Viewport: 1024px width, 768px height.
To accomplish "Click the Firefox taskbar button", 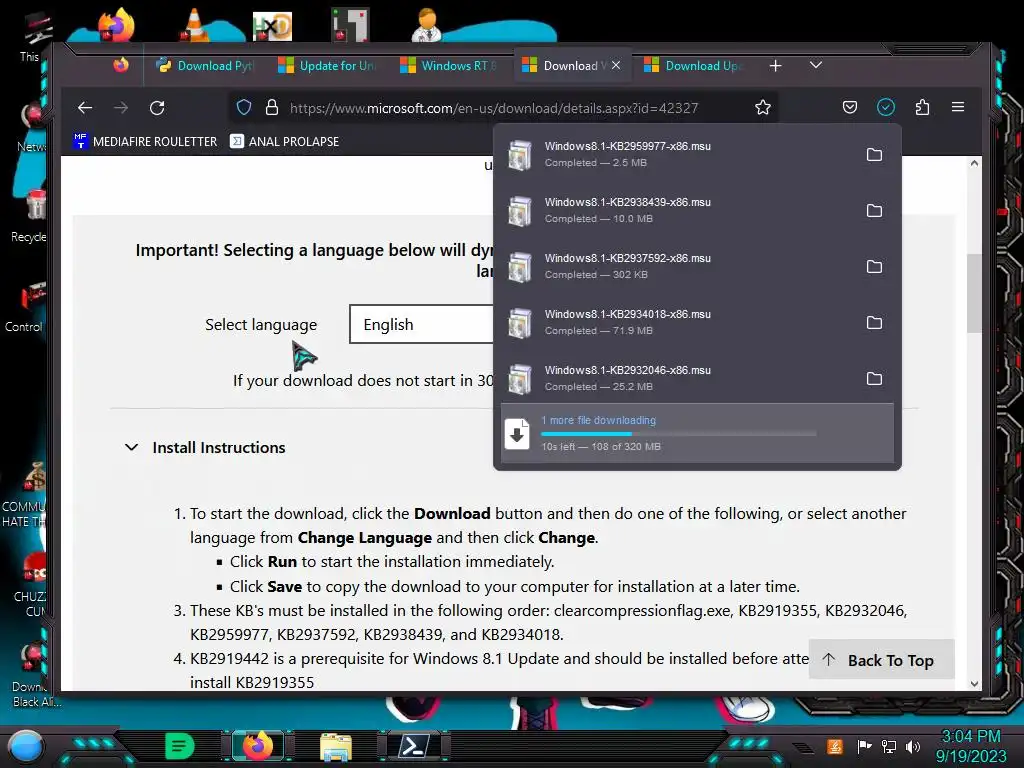I will point(258,746).
